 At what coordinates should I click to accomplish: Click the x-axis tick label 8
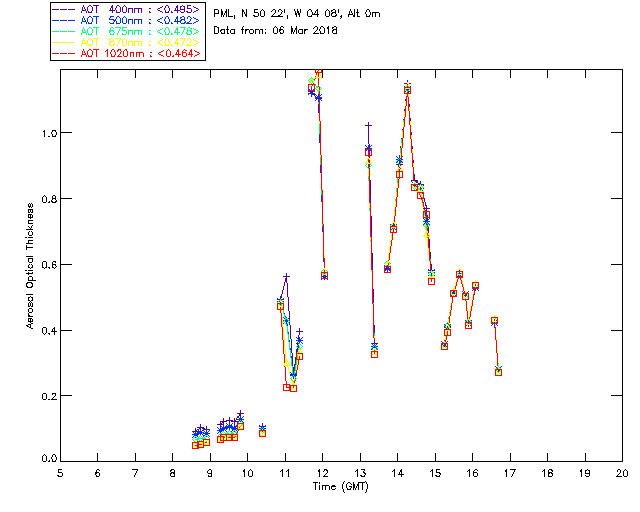(173, 473)
